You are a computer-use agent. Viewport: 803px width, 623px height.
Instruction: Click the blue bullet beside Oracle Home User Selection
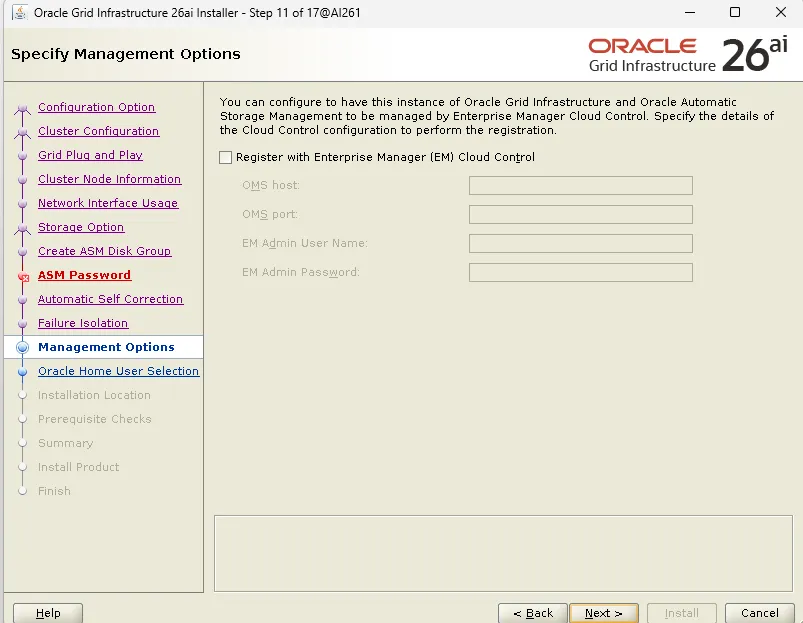(22, 372)
